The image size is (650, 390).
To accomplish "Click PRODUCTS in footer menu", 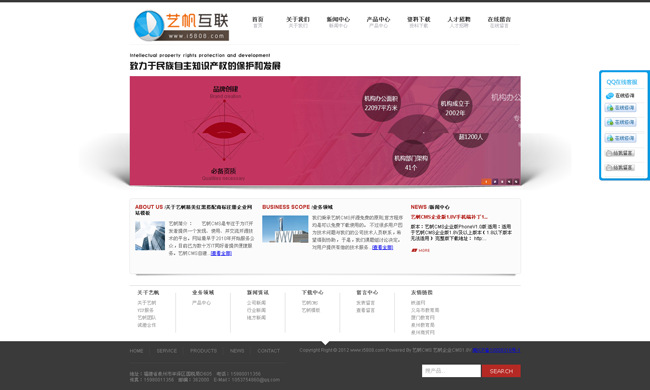I will tap(204, 351).
